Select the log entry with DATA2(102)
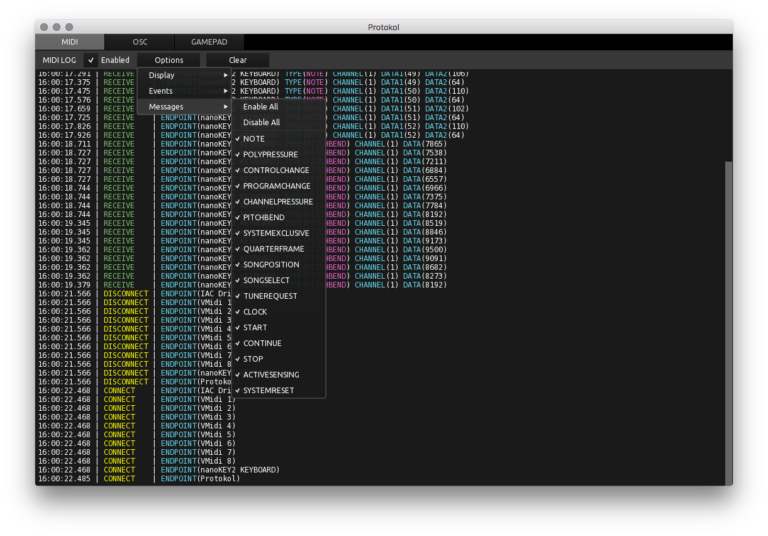Screen dimensions: 768x536 coord(254,109)
